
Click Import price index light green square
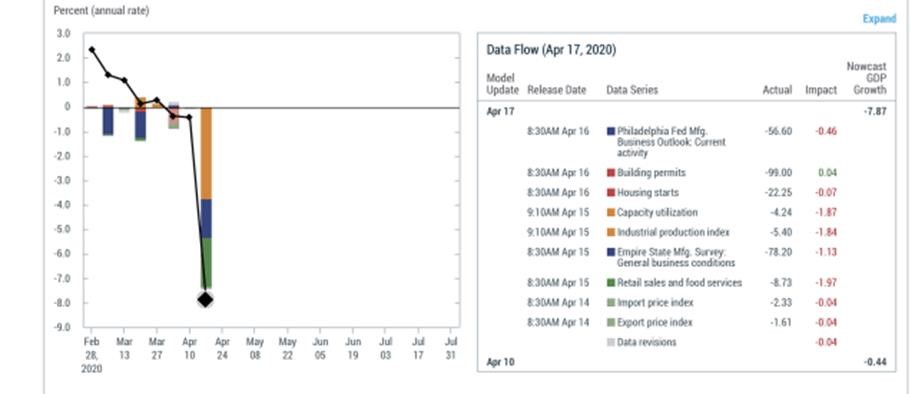point(611,302)
